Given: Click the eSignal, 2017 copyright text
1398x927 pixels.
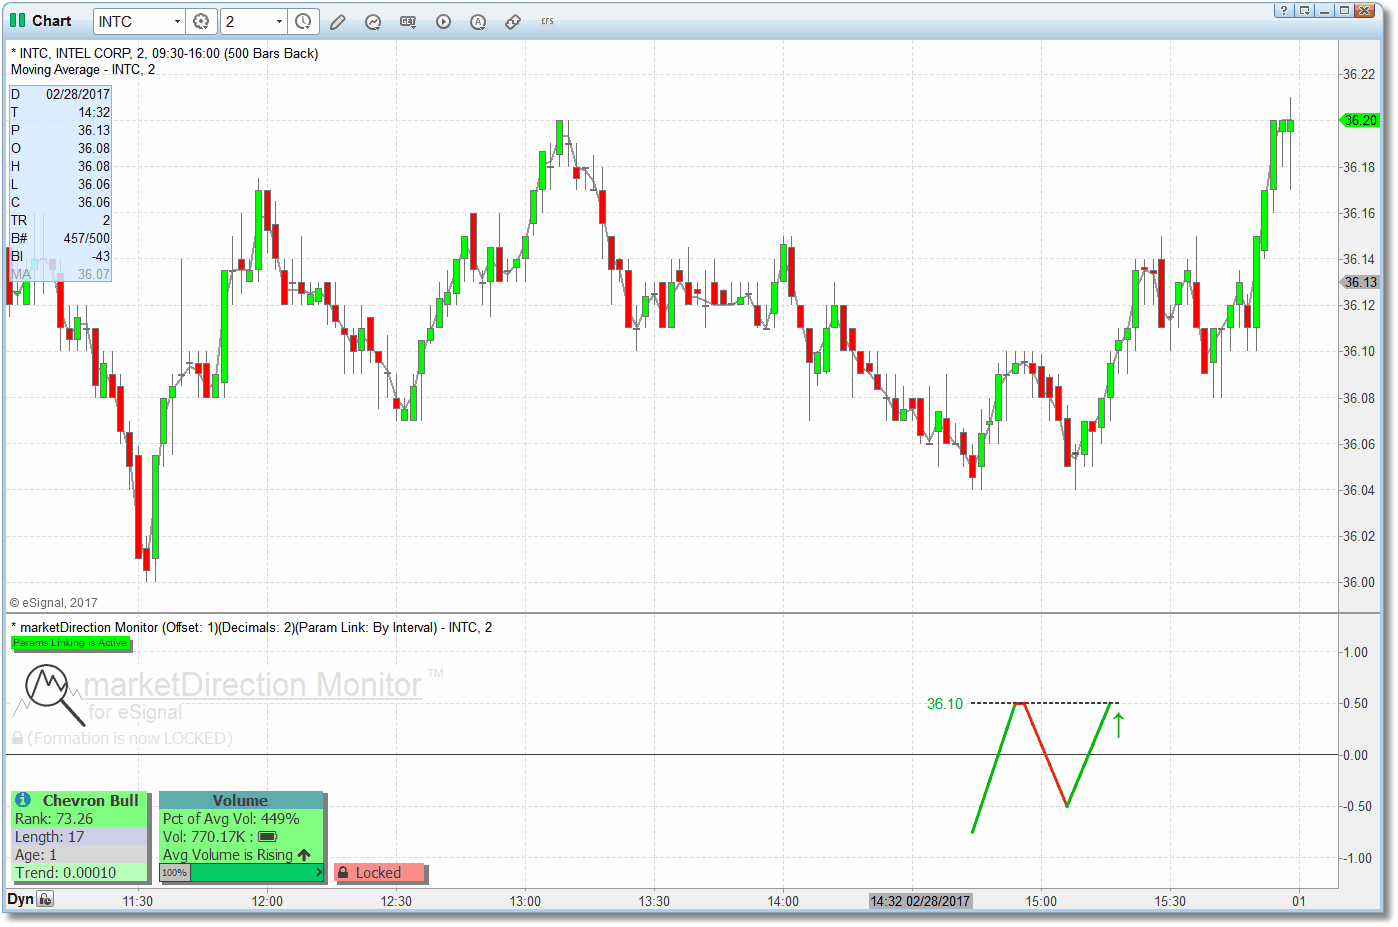Looking at the screenshot, I should click(54, 602).
